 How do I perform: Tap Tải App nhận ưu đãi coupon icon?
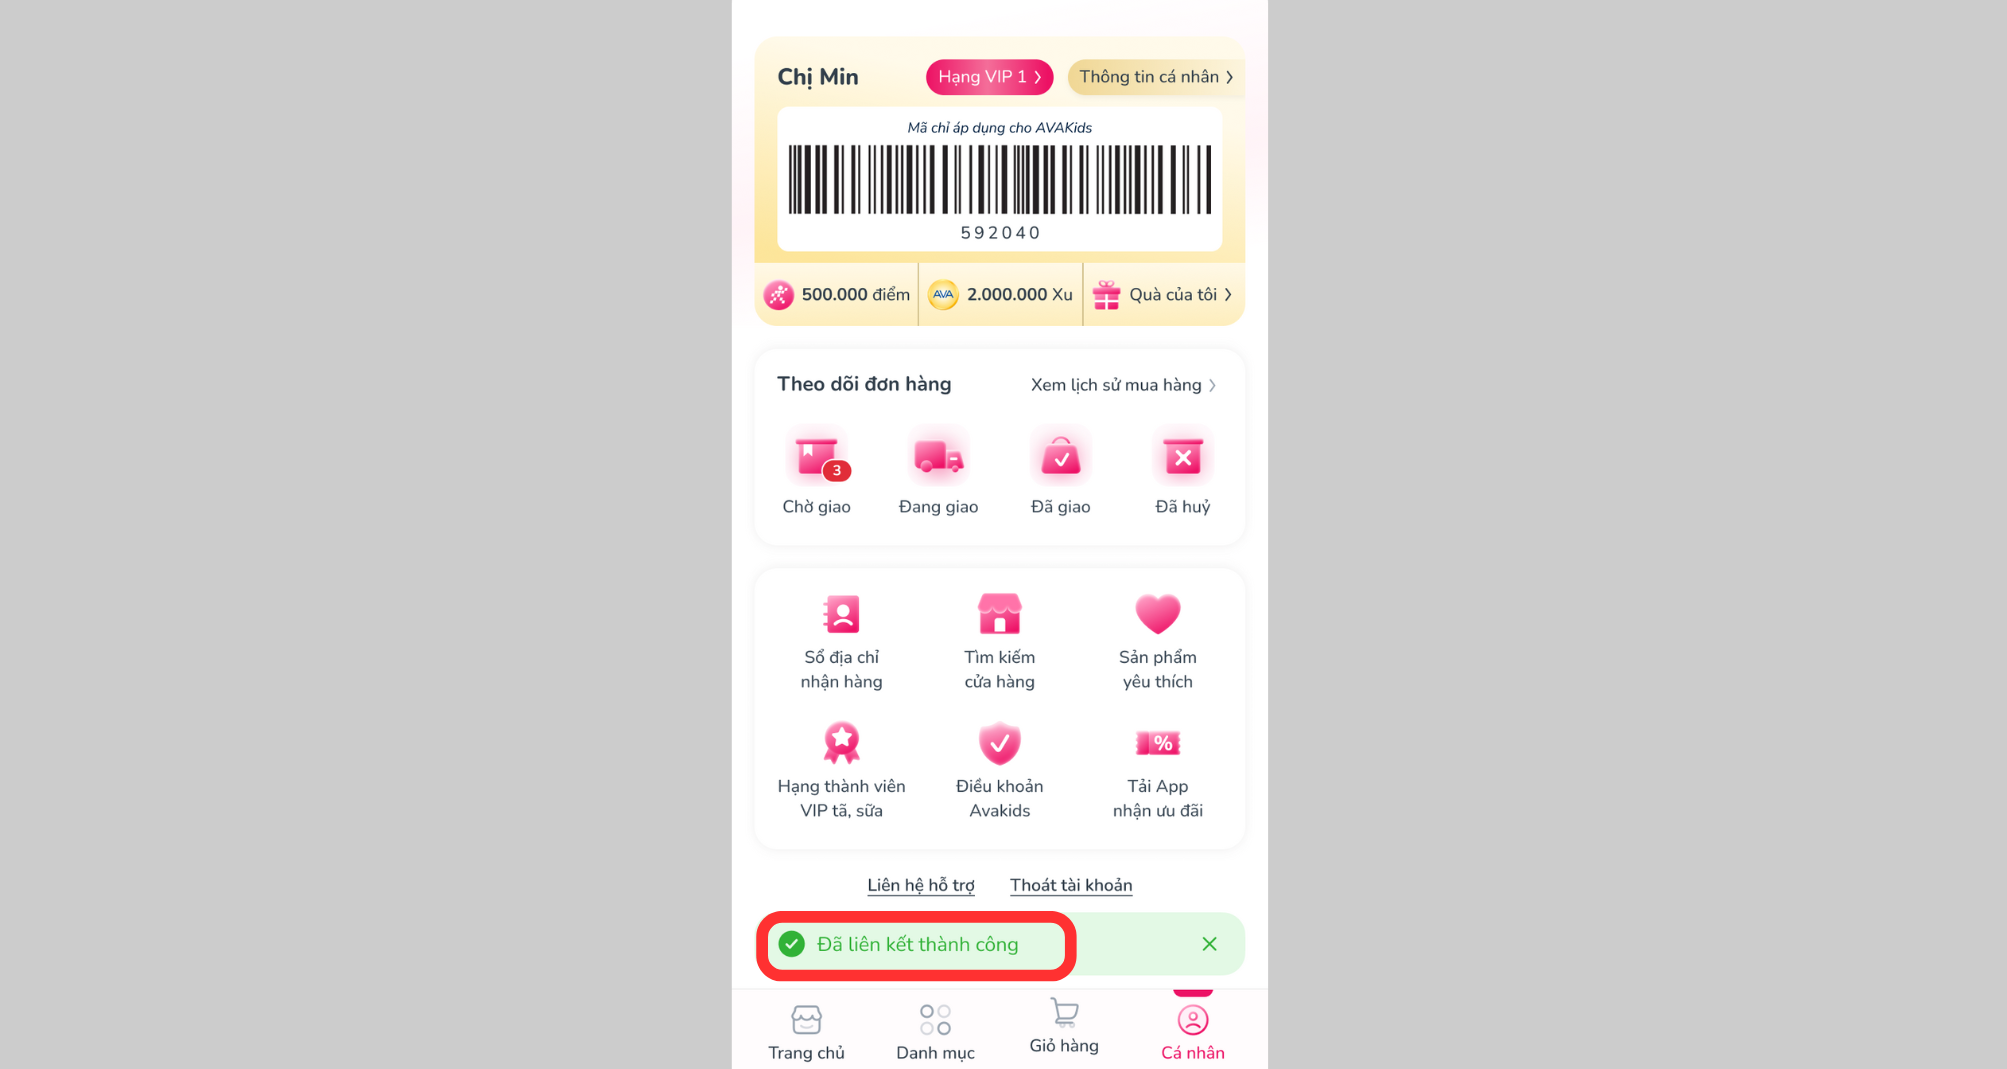[1157, 744]
